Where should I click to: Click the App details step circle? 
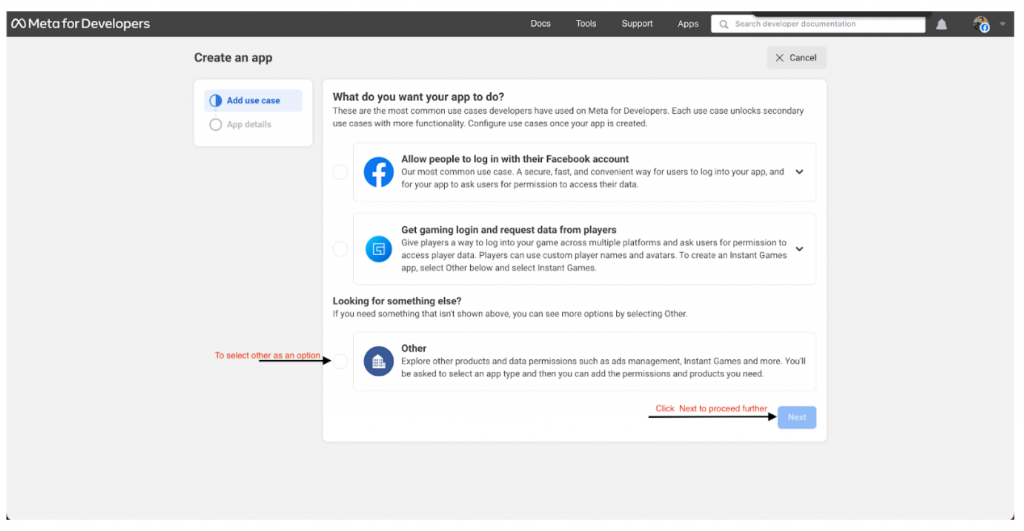pyautogui.click(x=216, y=124)
